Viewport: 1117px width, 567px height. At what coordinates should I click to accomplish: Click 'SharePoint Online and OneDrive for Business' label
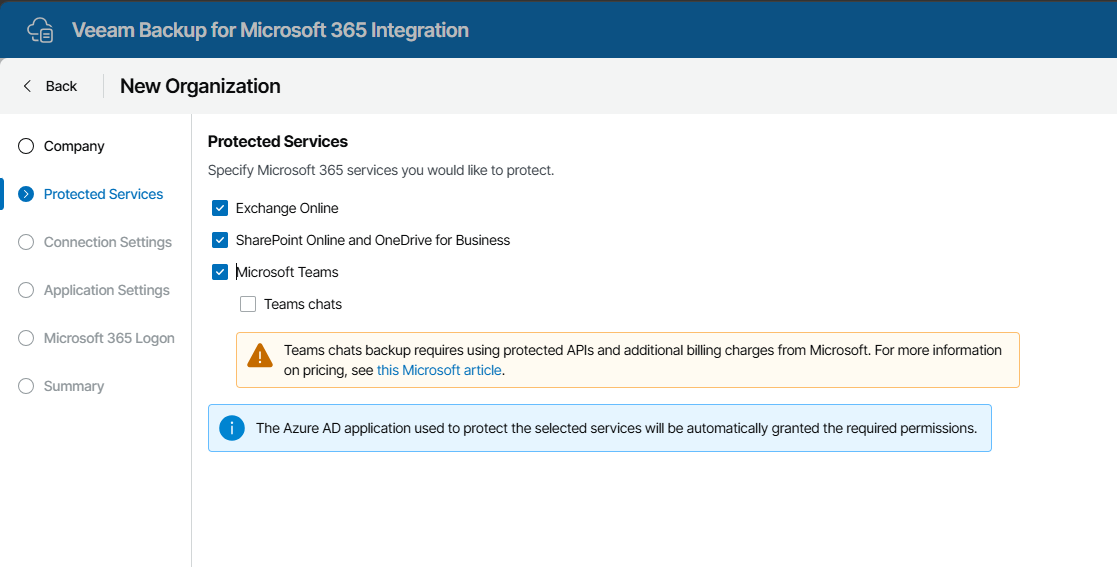tap(373, 240)
